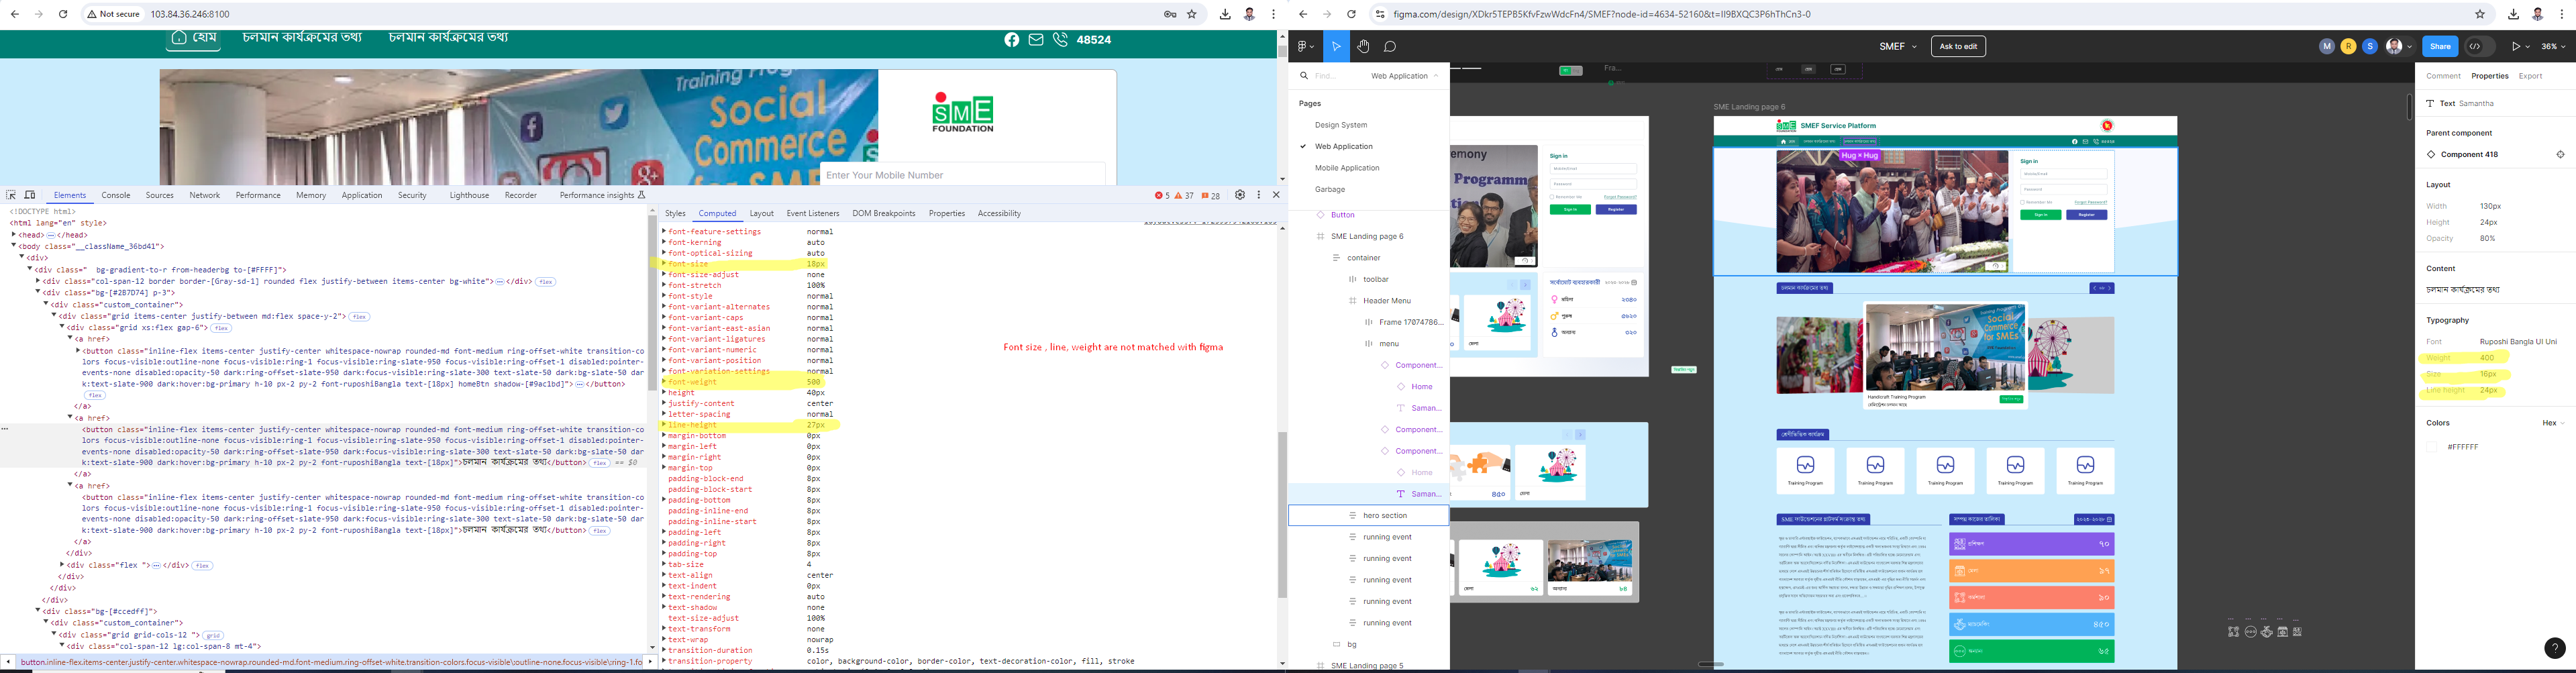Image resolution: width=2576 pixels, height=673 pixels.
Task: Reload the 103.84.36.246 page
Action: (x=63, y=14)
